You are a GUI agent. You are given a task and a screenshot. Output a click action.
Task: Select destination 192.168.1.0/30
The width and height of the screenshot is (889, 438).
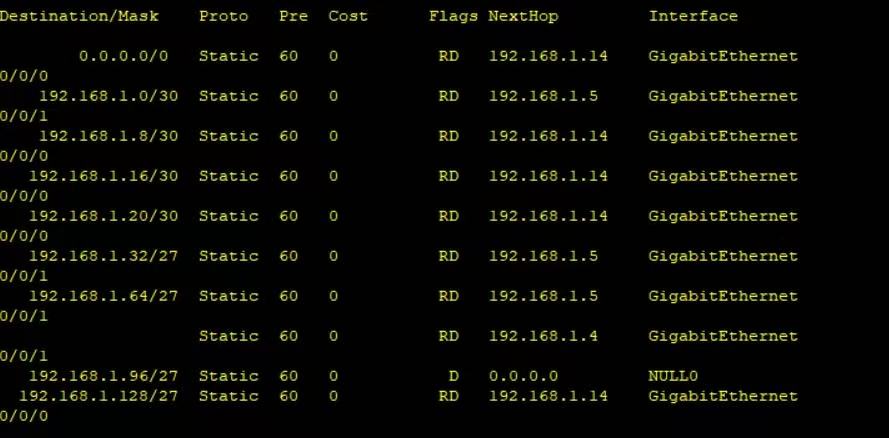[x=108, y=96]
